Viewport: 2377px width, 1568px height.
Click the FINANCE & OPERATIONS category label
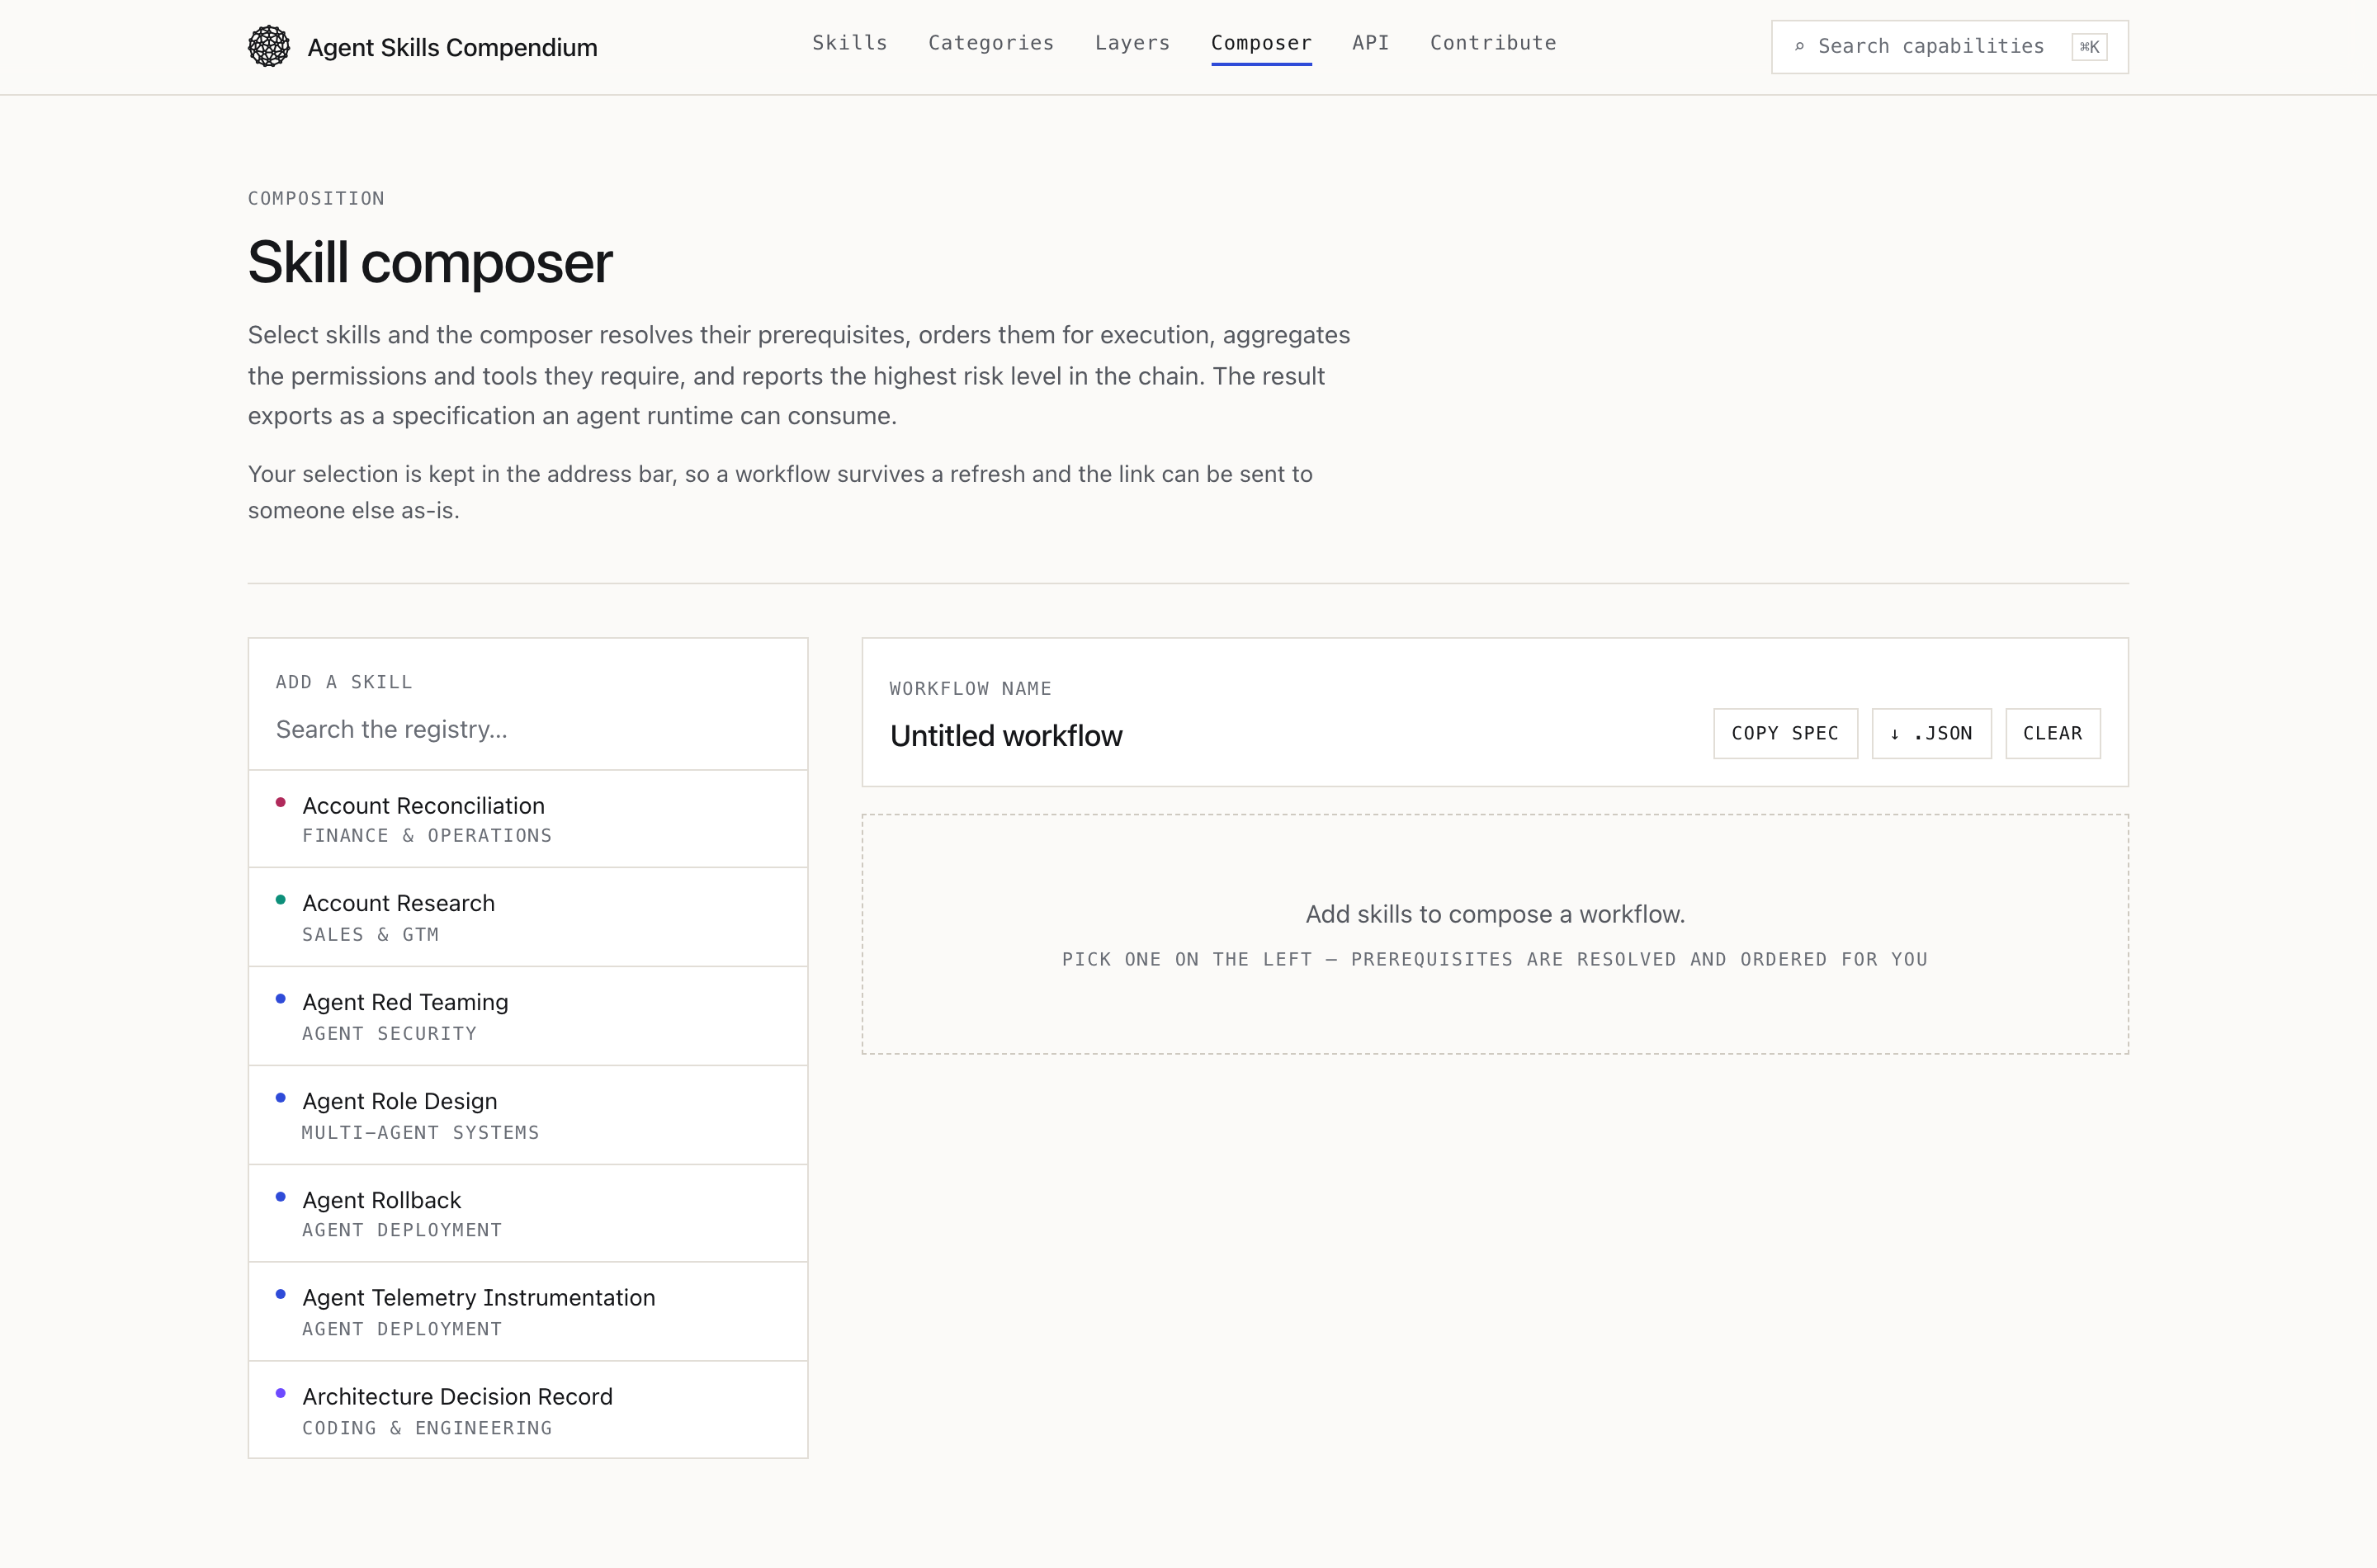point(427,835)
